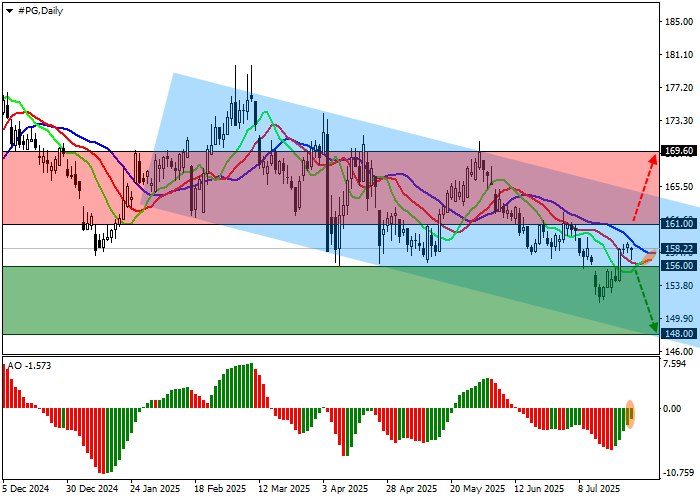Click the 161.00 price level label

pyautogui.click(x=678, y=224)
